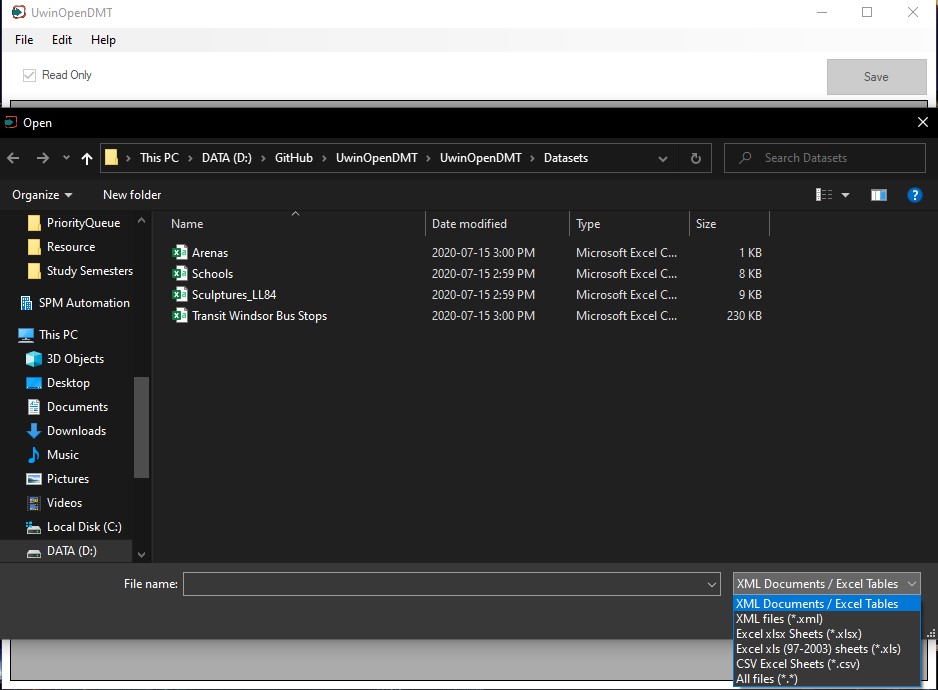Screen dimensions: 938x690
Task: Click the SPM Automation icon
Action: coord(26,303)
